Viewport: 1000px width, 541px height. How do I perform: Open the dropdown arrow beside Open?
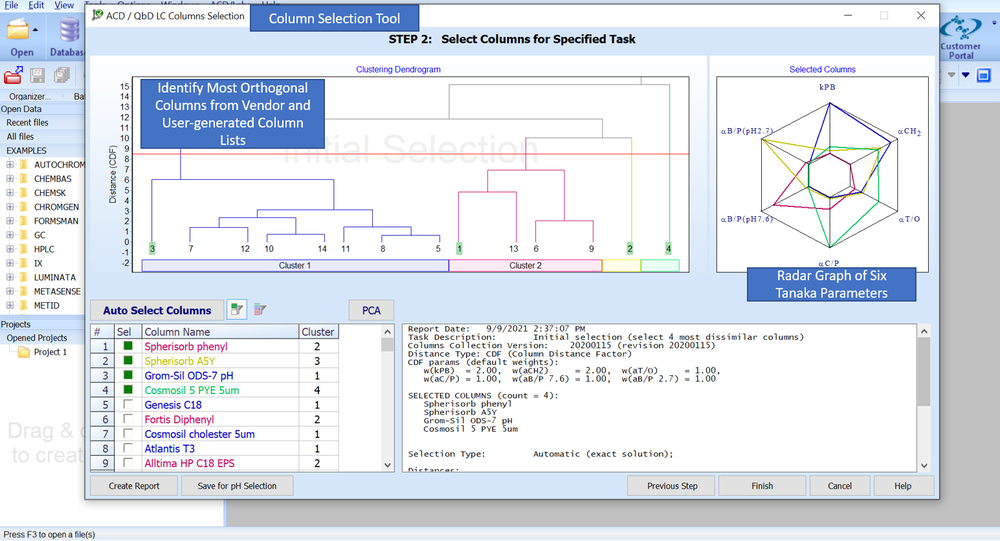[x=36, y=30]
